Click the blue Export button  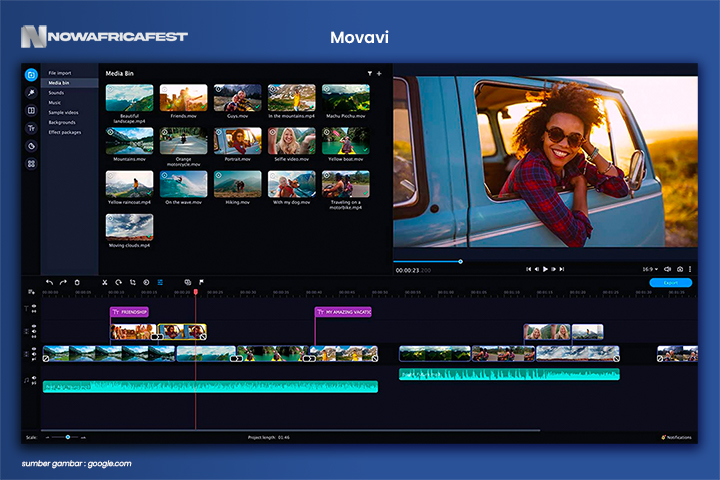pos(670,282)
